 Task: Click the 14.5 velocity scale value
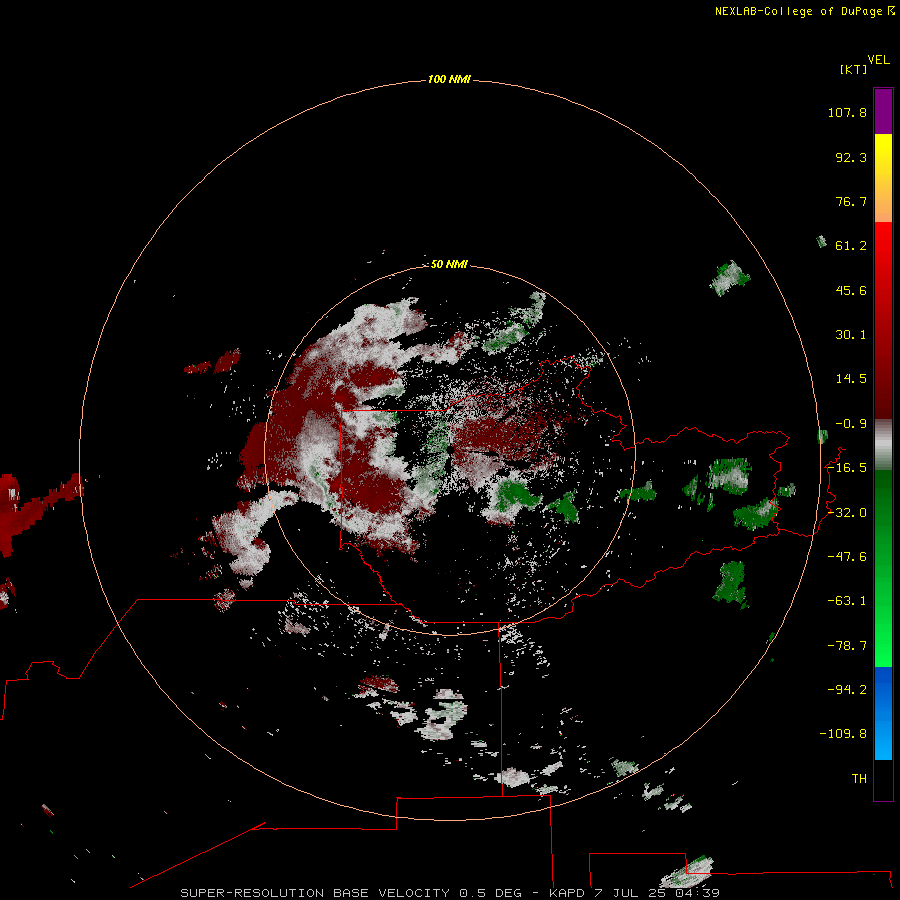[x=851, y=379]
